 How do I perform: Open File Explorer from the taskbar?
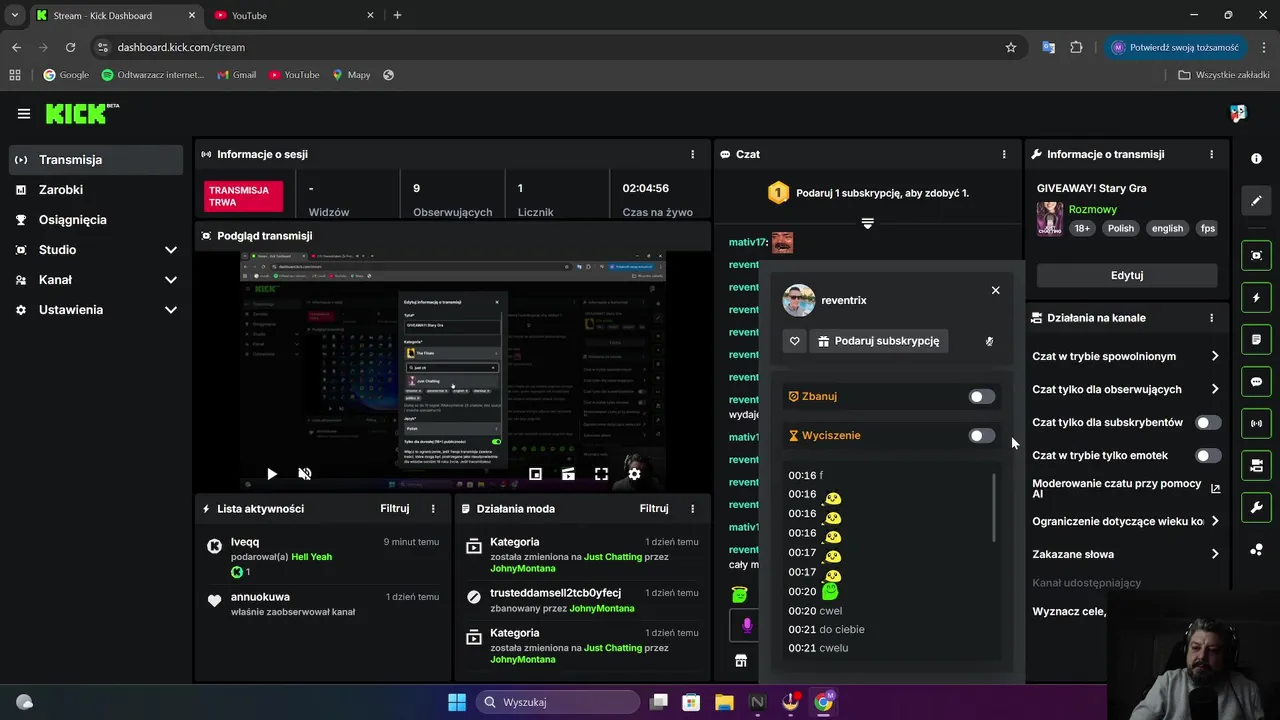coord(724,702)
